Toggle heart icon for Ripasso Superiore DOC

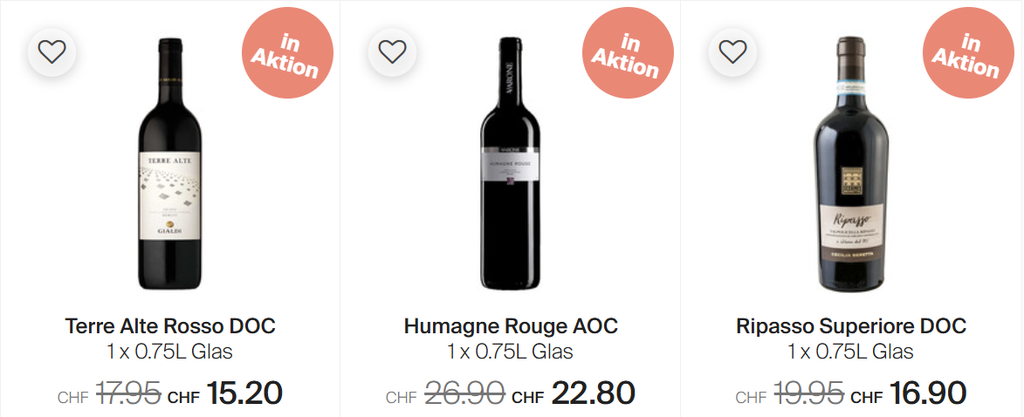733,51
